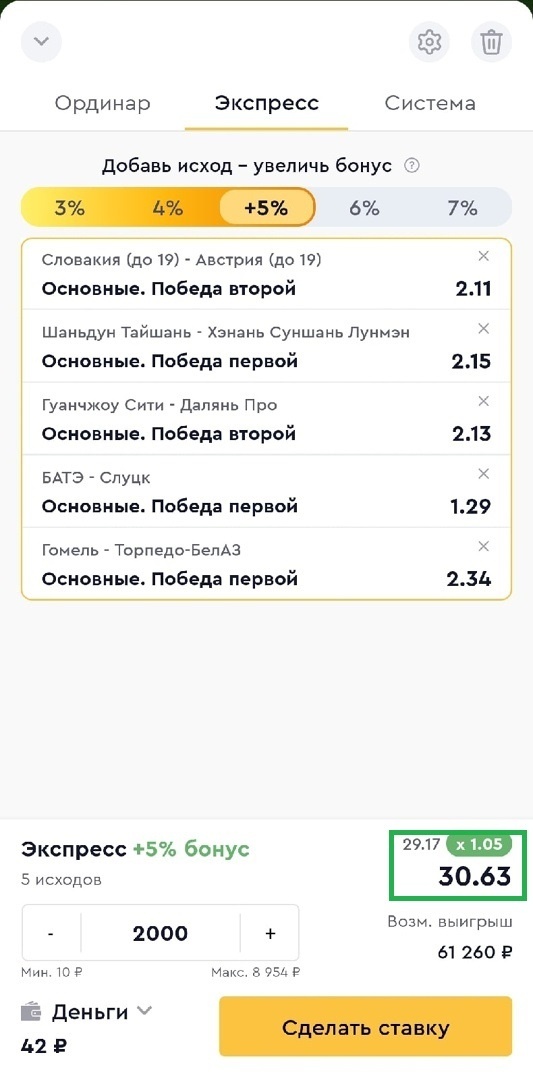Select the Экспресс tab

[266, 103]
